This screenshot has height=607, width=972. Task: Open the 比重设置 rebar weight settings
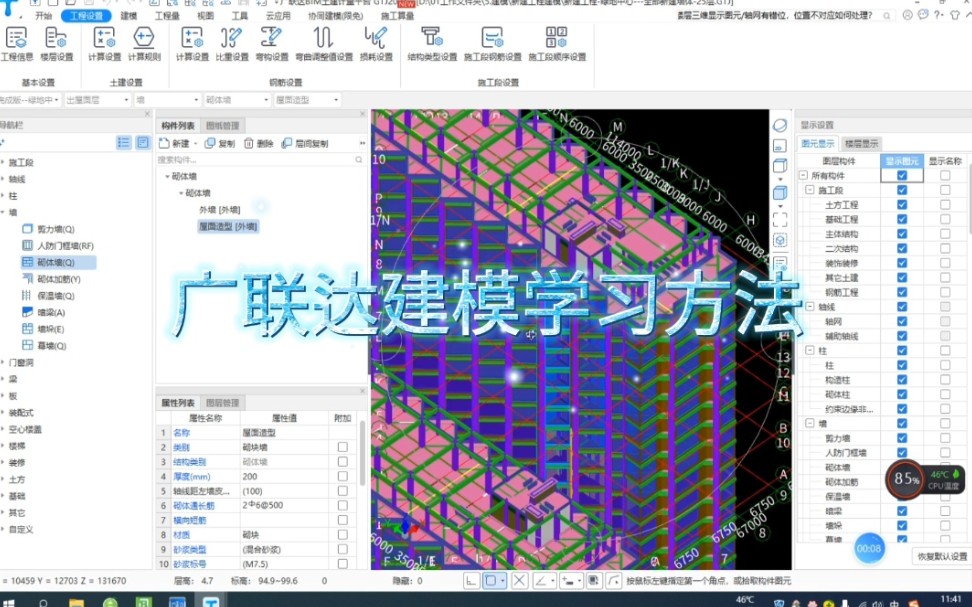coord(232,40)
